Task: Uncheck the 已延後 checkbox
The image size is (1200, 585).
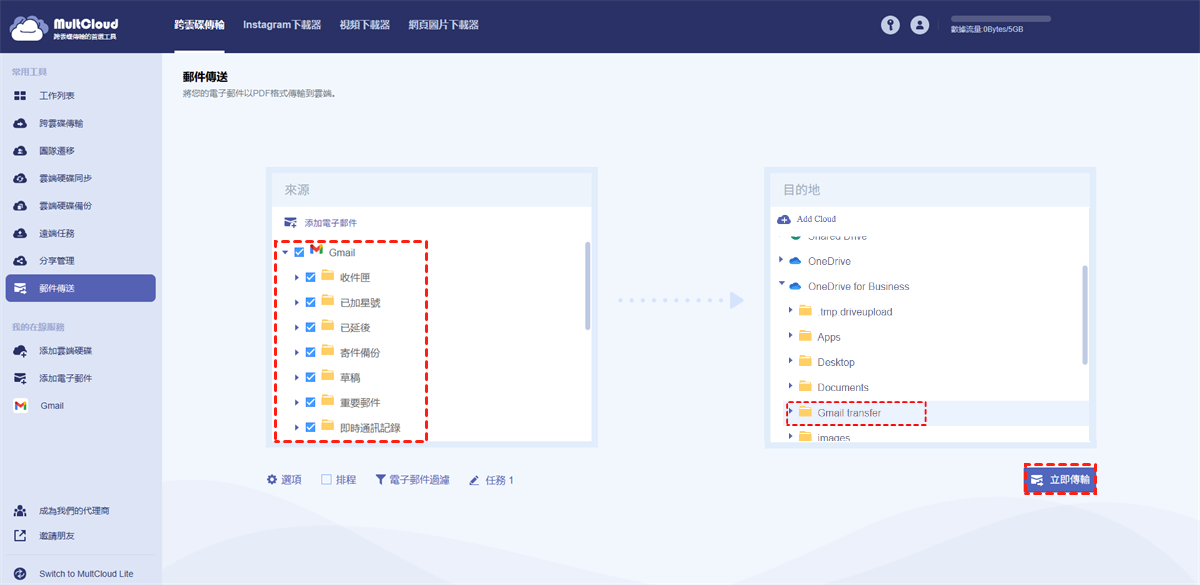Action: pyautogui.click(x=311, y=327)
